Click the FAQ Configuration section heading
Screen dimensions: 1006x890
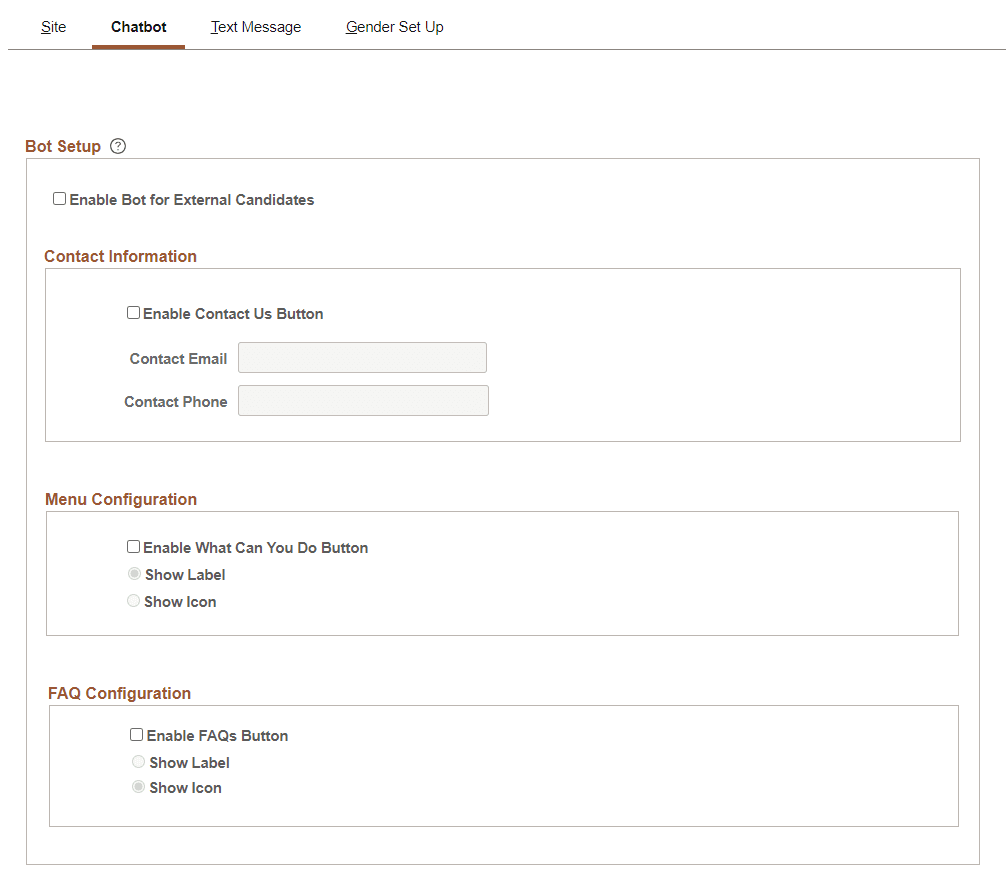point(117,693)
